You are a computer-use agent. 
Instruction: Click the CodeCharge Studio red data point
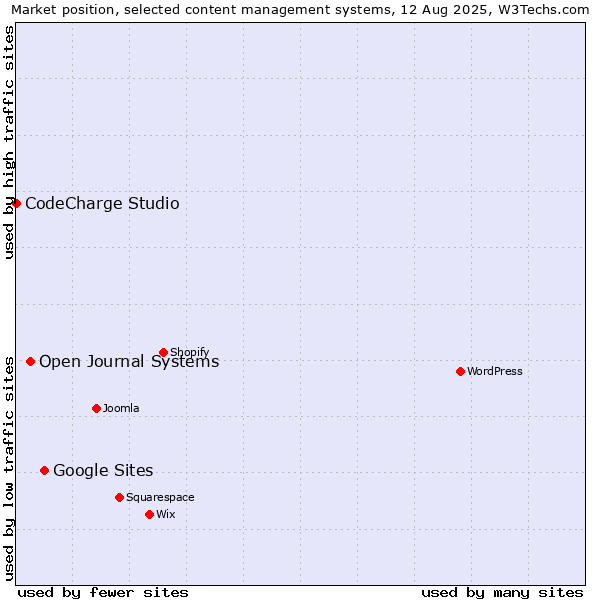16,203
